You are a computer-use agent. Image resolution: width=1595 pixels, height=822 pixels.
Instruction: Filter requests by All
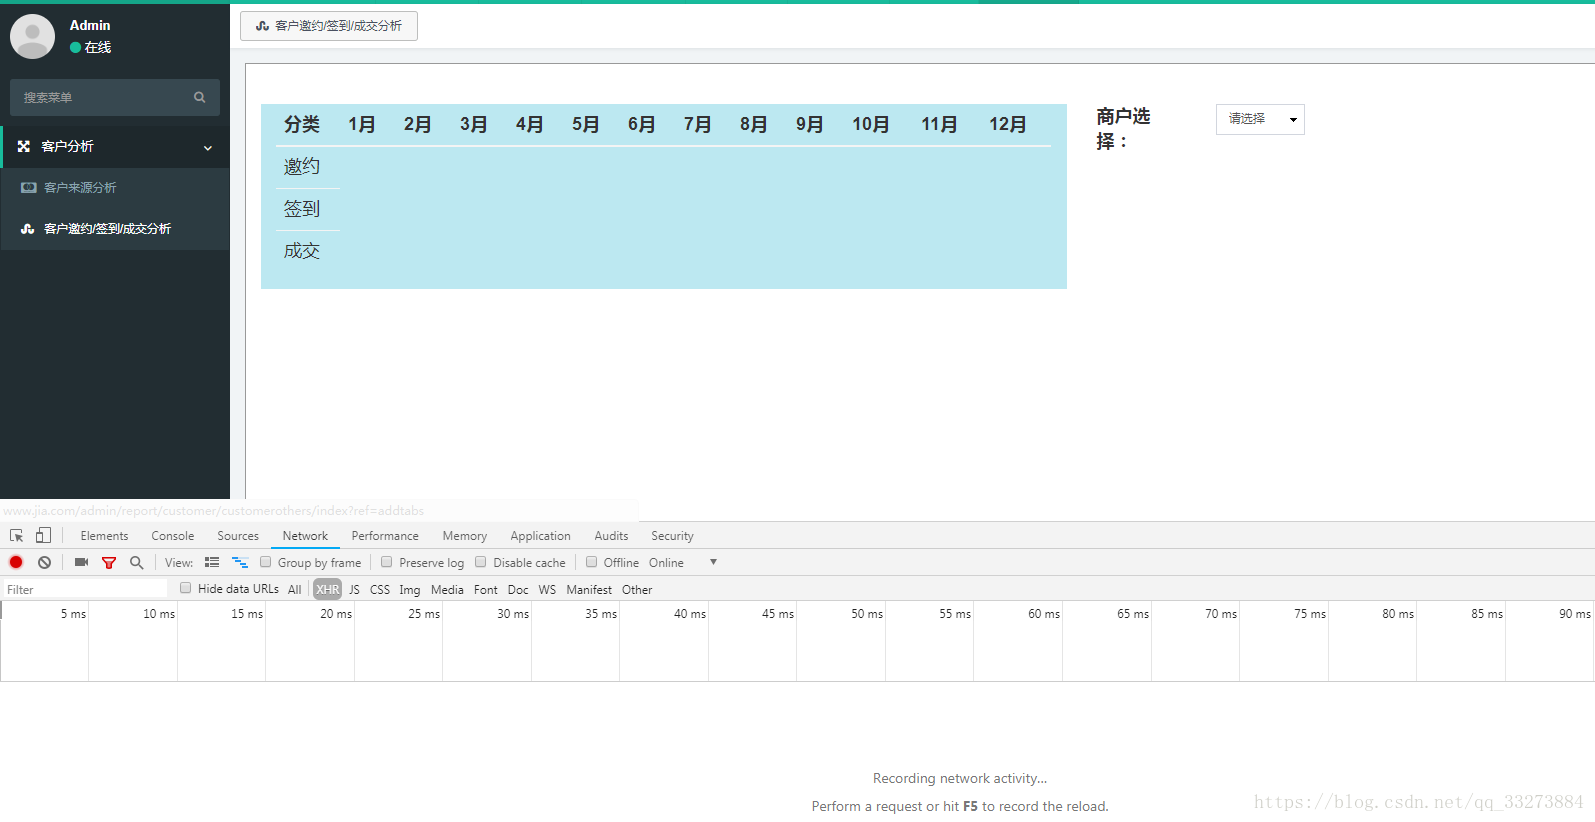pos(295,590)
